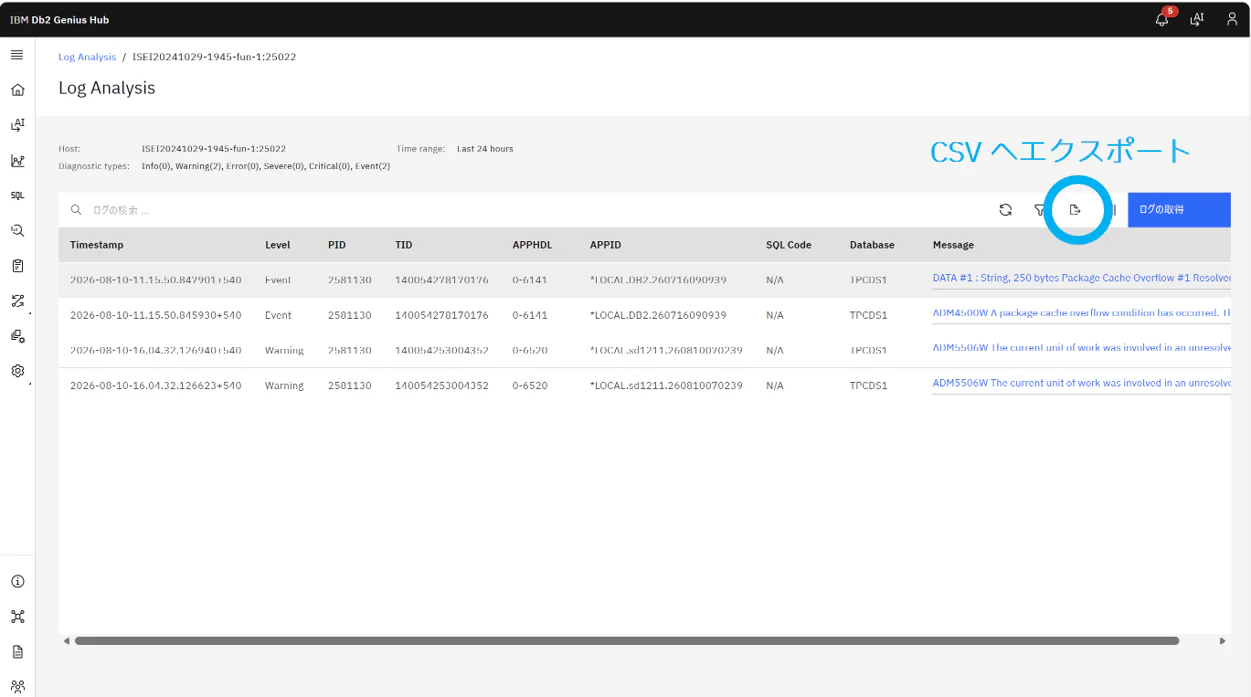This screenshot has height=697, width=1251.
Task: Click the IBM Db2 Genius Hub title
Action: pyautogui.click(x=60, y=20)
